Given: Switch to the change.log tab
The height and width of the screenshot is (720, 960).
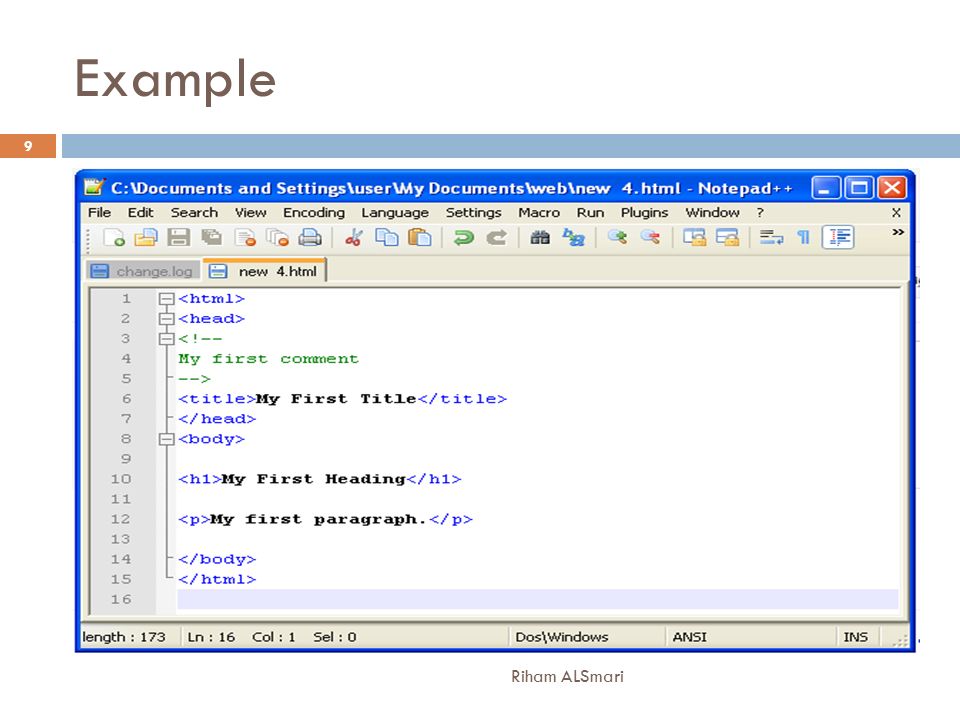Looking at the screenshot, I should pyautogui.click(x=143, y=271).
